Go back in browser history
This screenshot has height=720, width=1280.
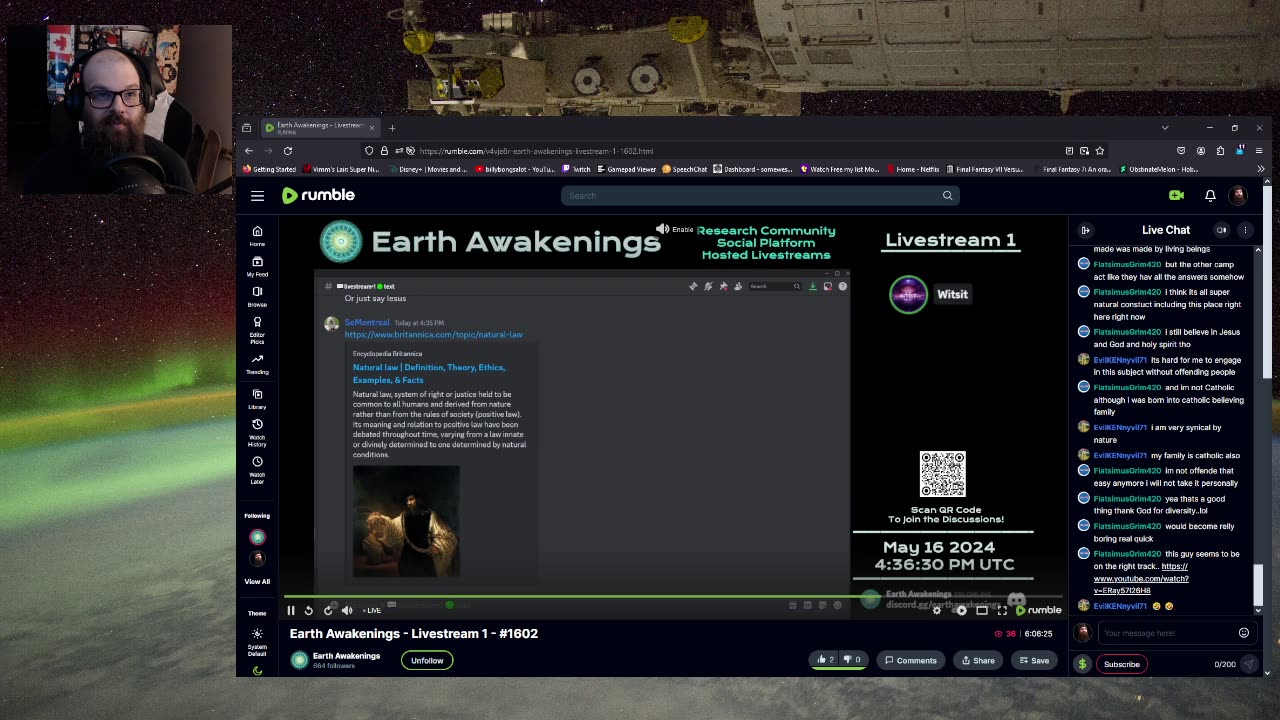pos(249,151)
